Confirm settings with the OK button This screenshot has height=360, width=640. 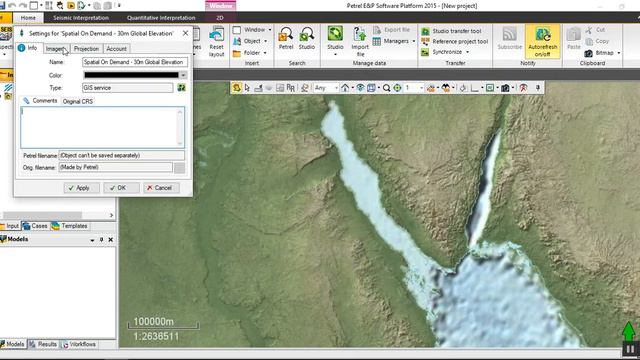(121, 188)
